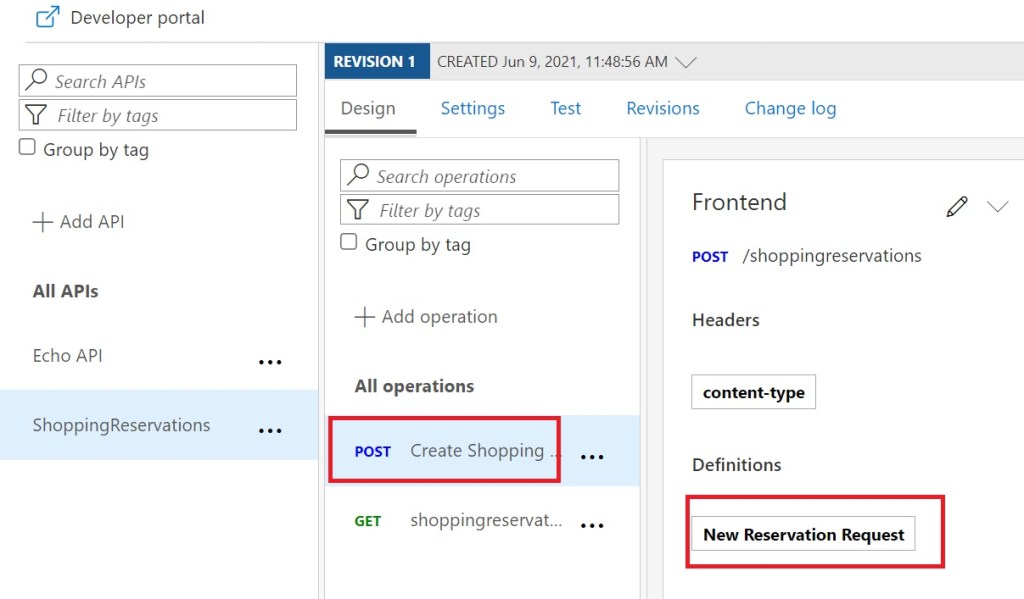Open the Filter by tags box for operations
Image resolution: width=1024 pixels, height=599 pixels.
(x=479, y=210)
